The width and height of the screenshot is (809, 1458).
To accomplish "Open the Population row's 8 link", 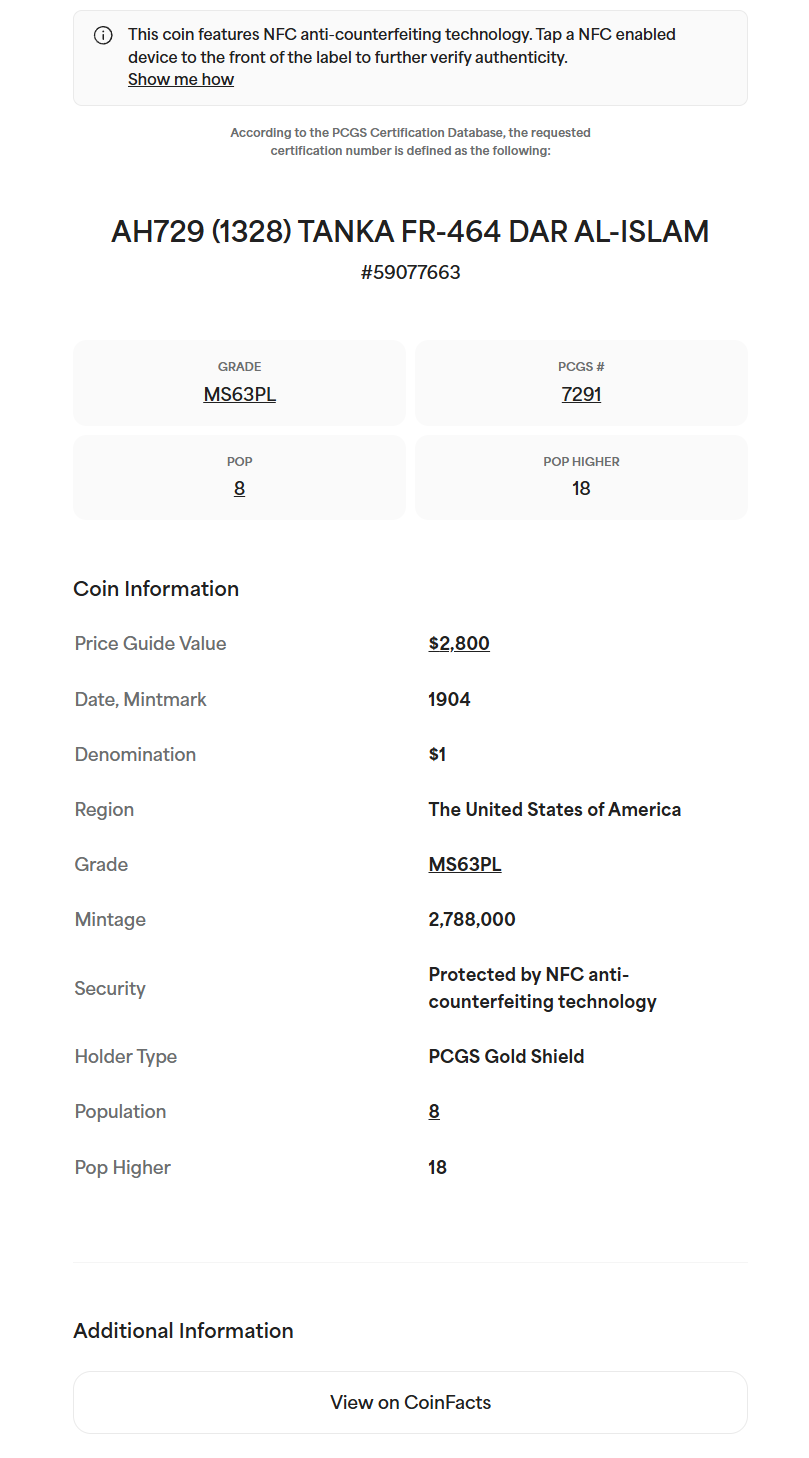I will click(x=434, y=1111).
